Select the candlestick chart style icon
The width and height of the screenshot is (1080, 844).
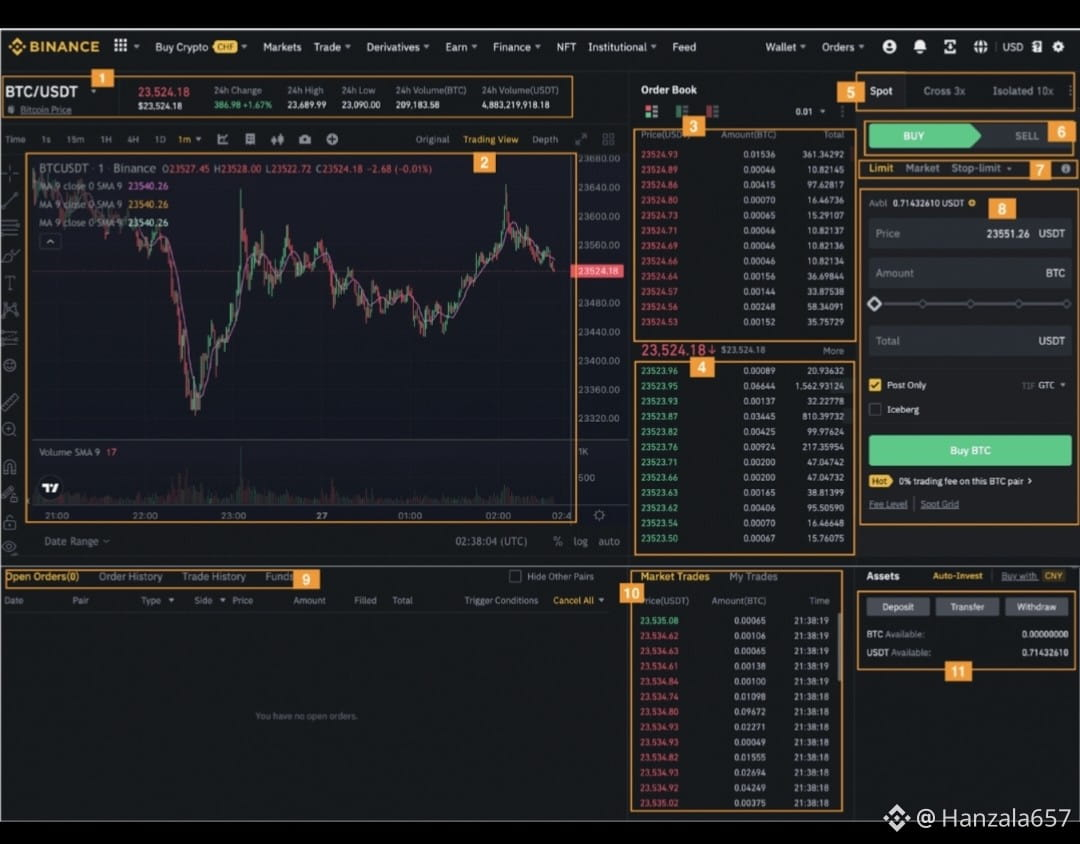tap(278, 139)
